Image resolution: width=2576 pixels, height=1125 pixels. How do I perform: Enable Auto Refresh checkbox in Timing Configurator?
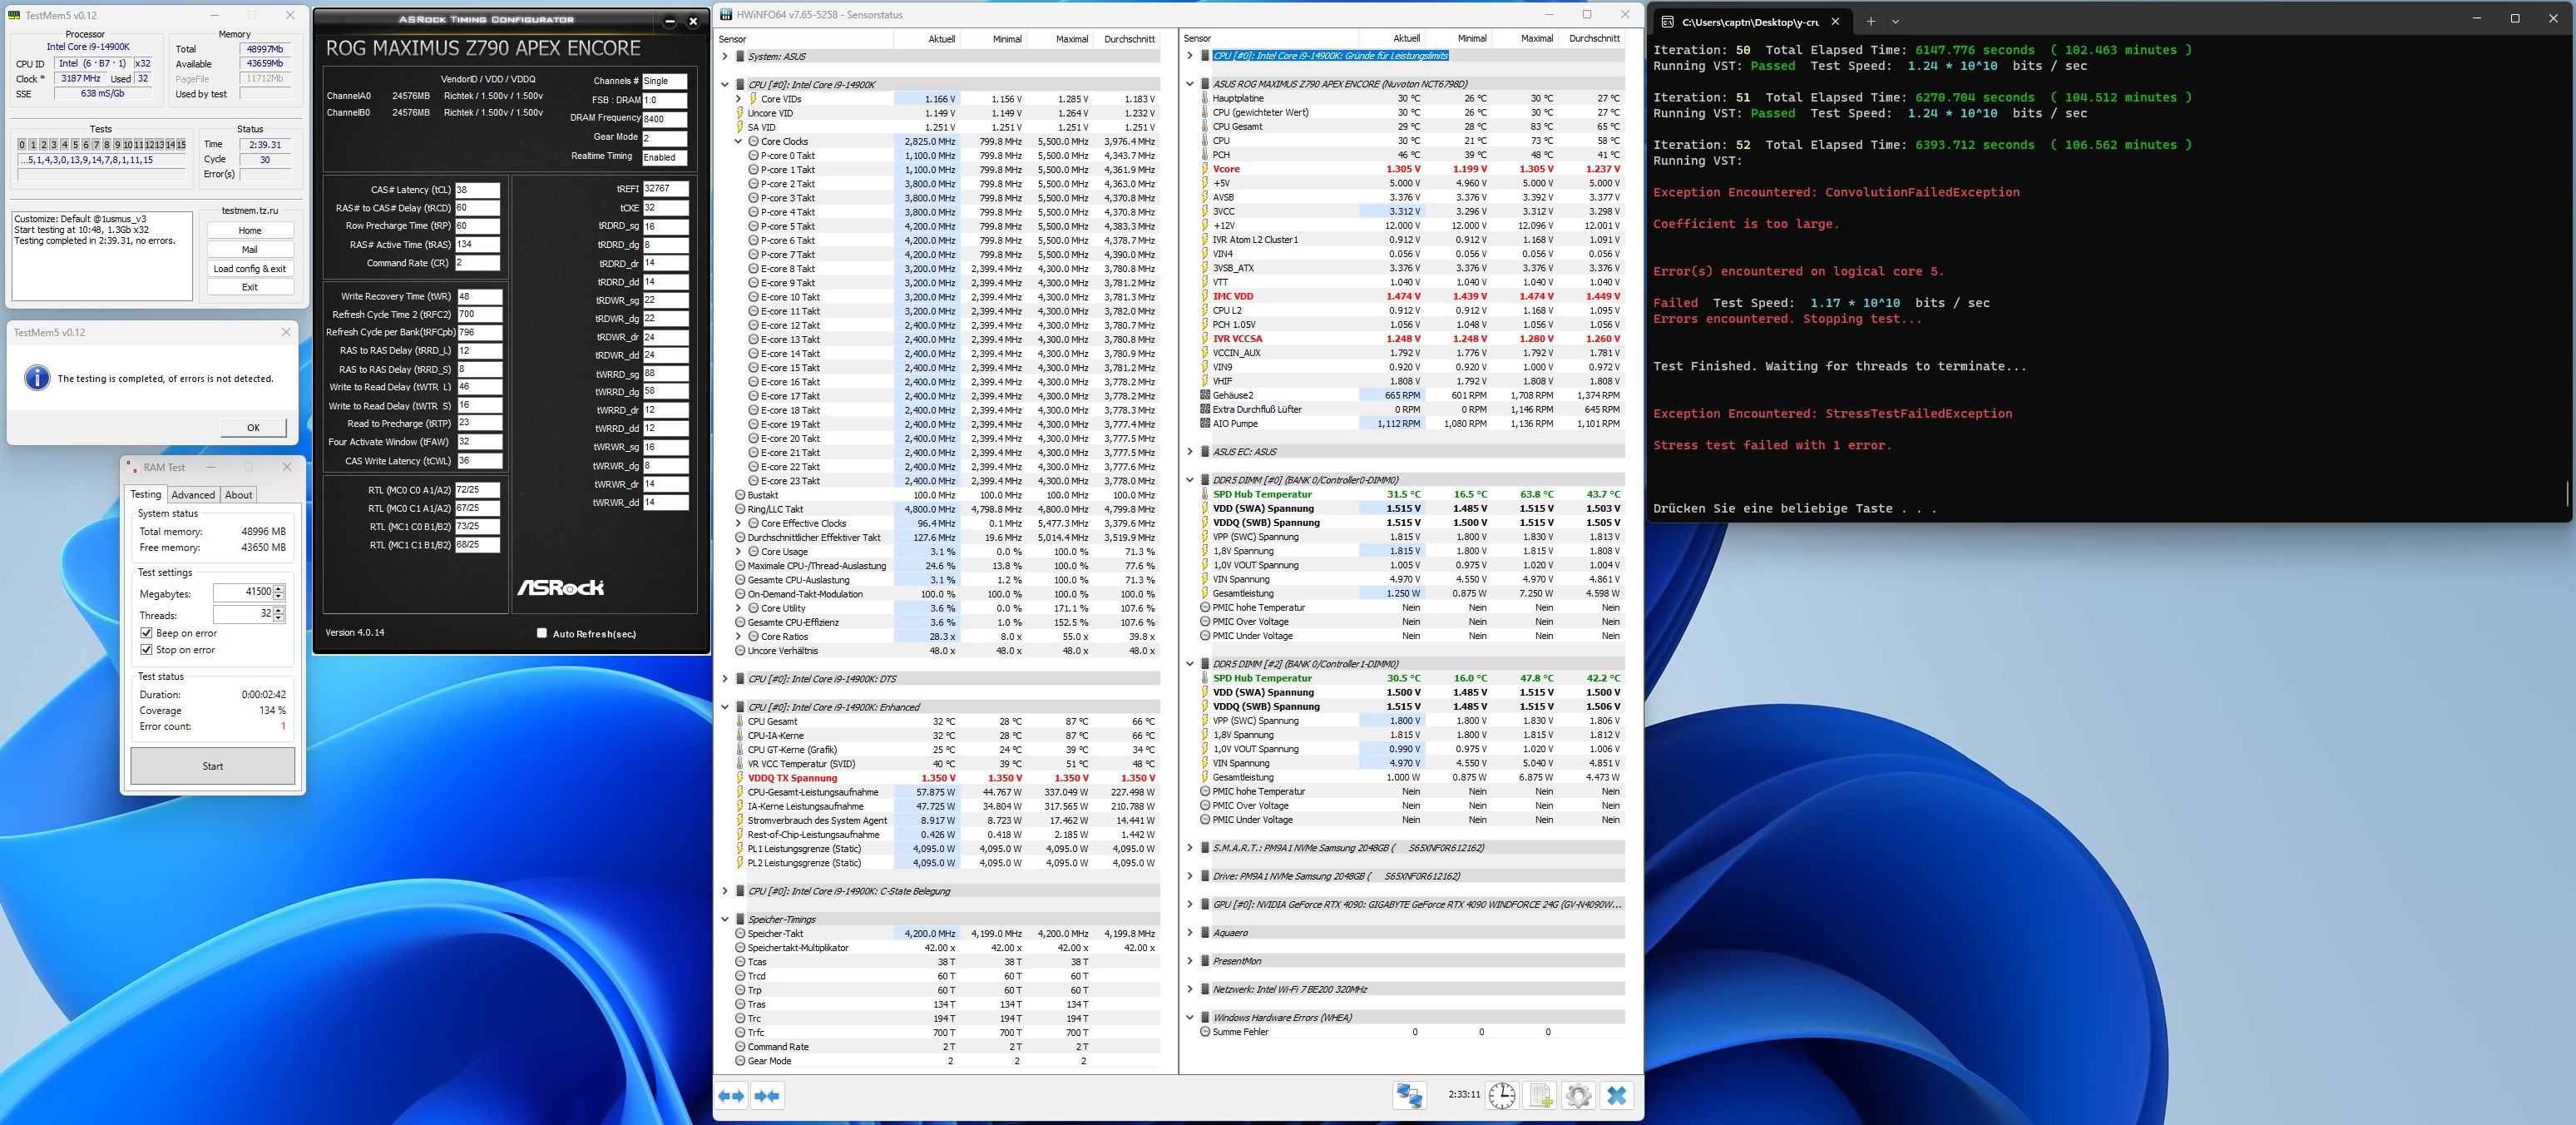[x=542, y=633]
